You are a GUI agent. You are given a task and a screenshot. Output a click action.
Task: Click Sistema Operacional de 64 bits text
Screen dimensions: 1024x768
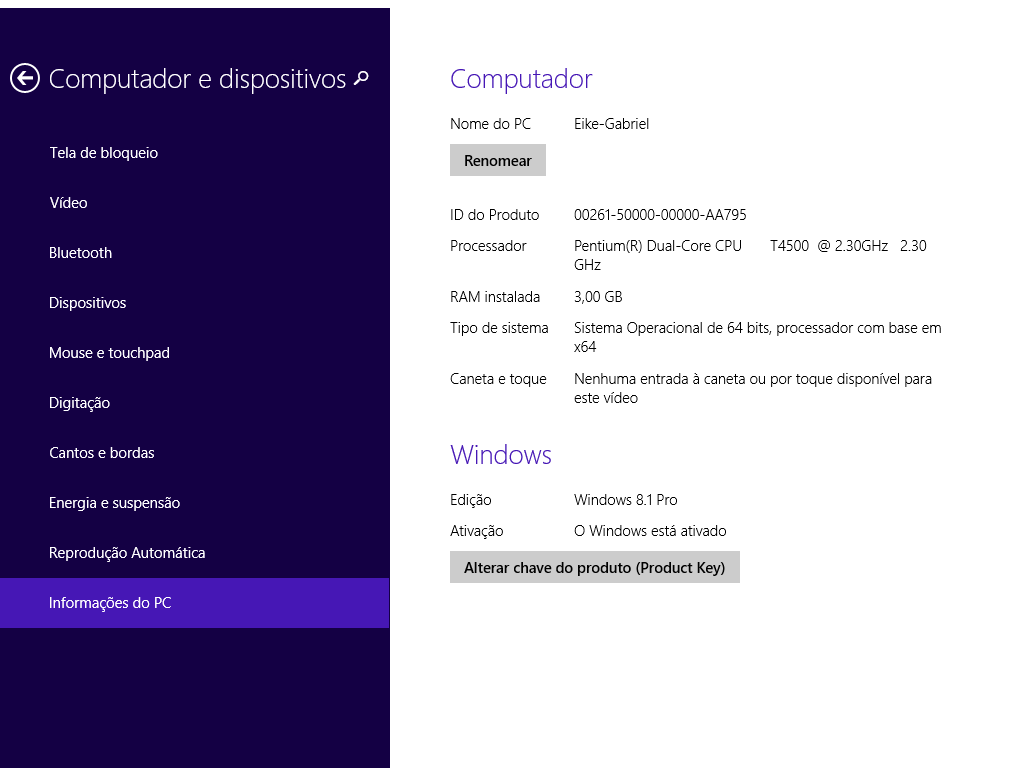tap(758, 337)
